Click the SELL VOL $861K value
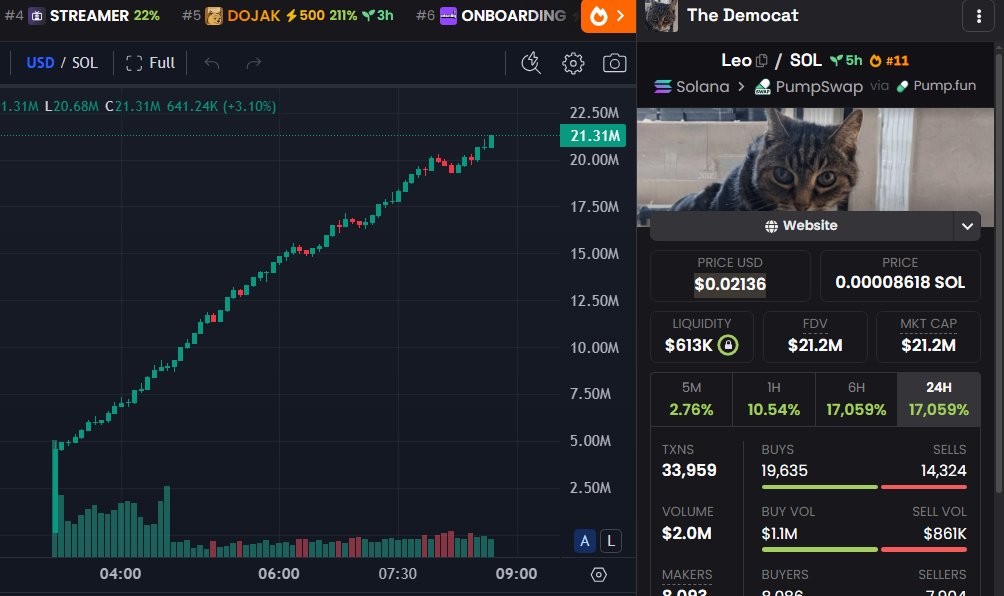Screen dimensions: 1004x596 pos(944,533)
